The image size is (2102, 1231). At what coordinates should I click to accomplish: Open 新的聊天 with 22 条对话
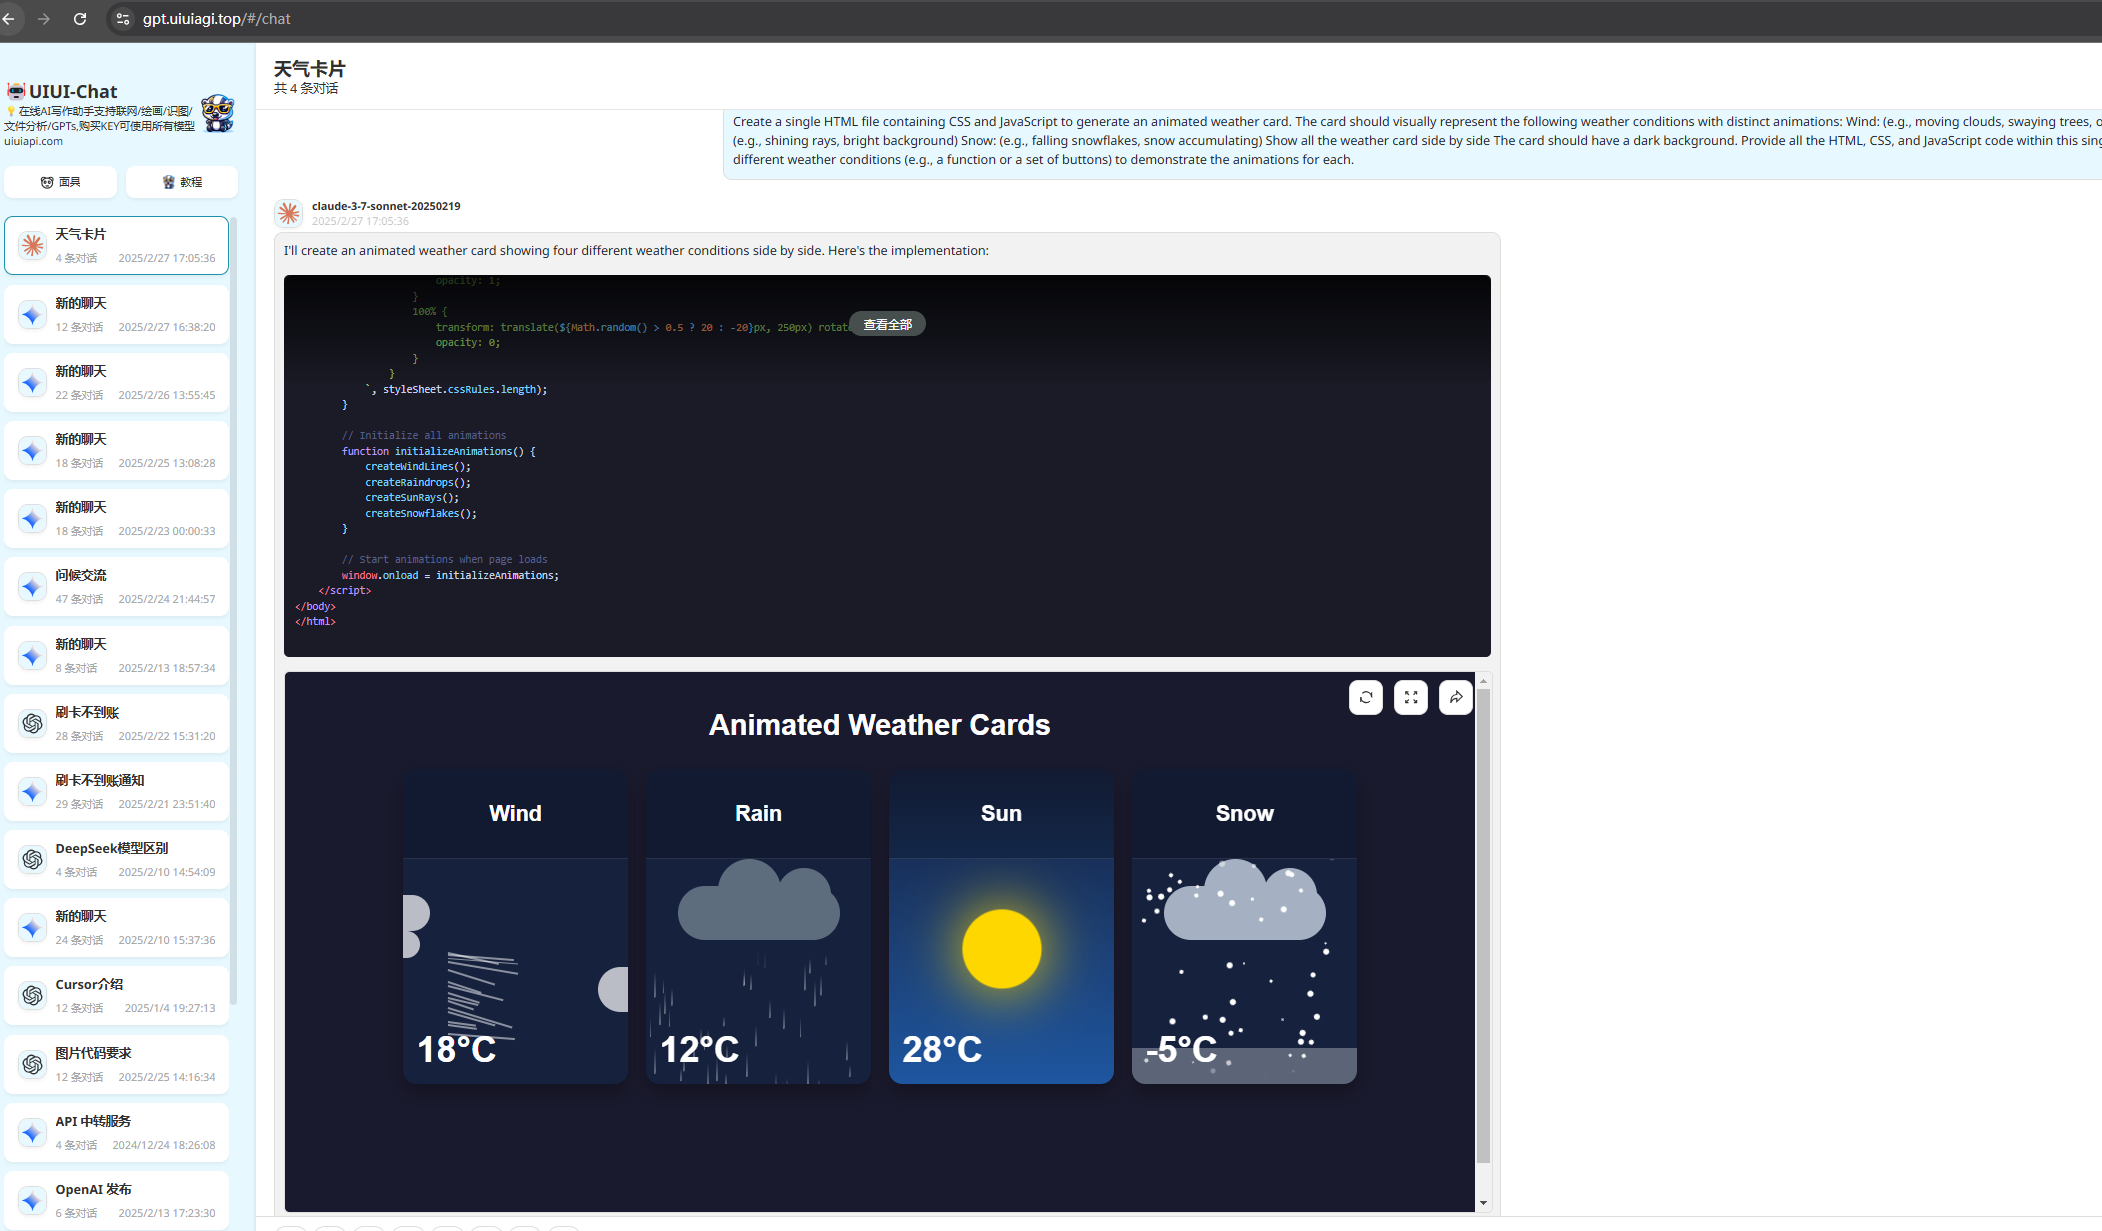point(117,382)
